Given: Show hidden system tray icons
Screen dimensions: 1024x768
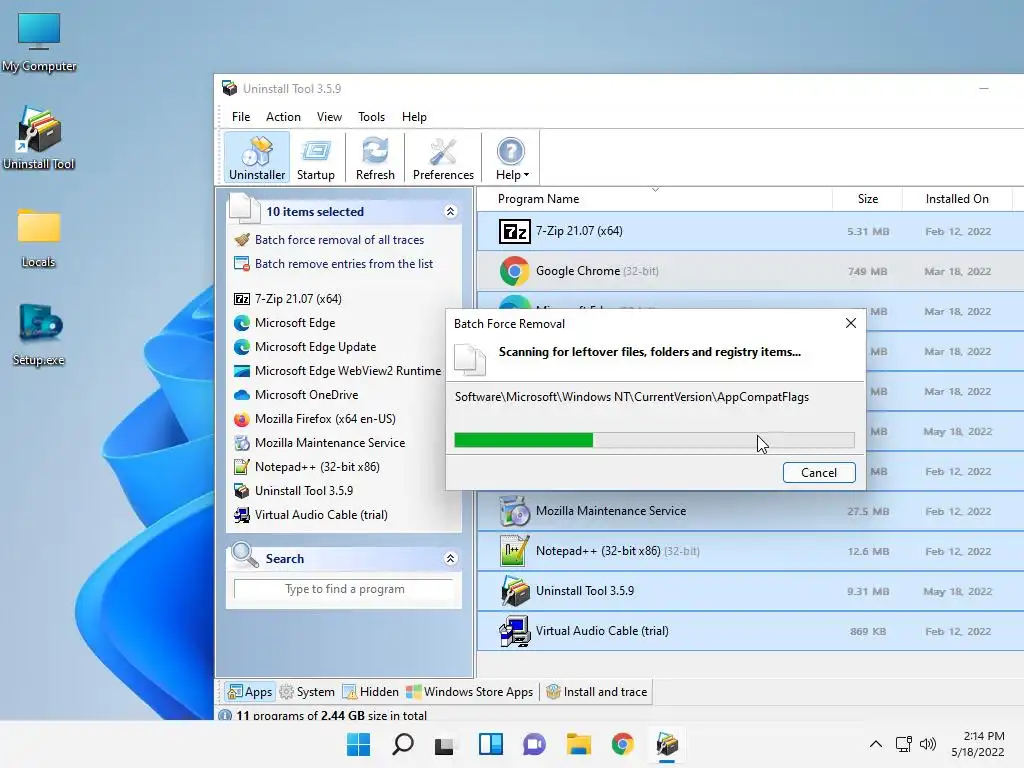Looking at the screenshot, I should pyautogui.click(x=876, y=744).
